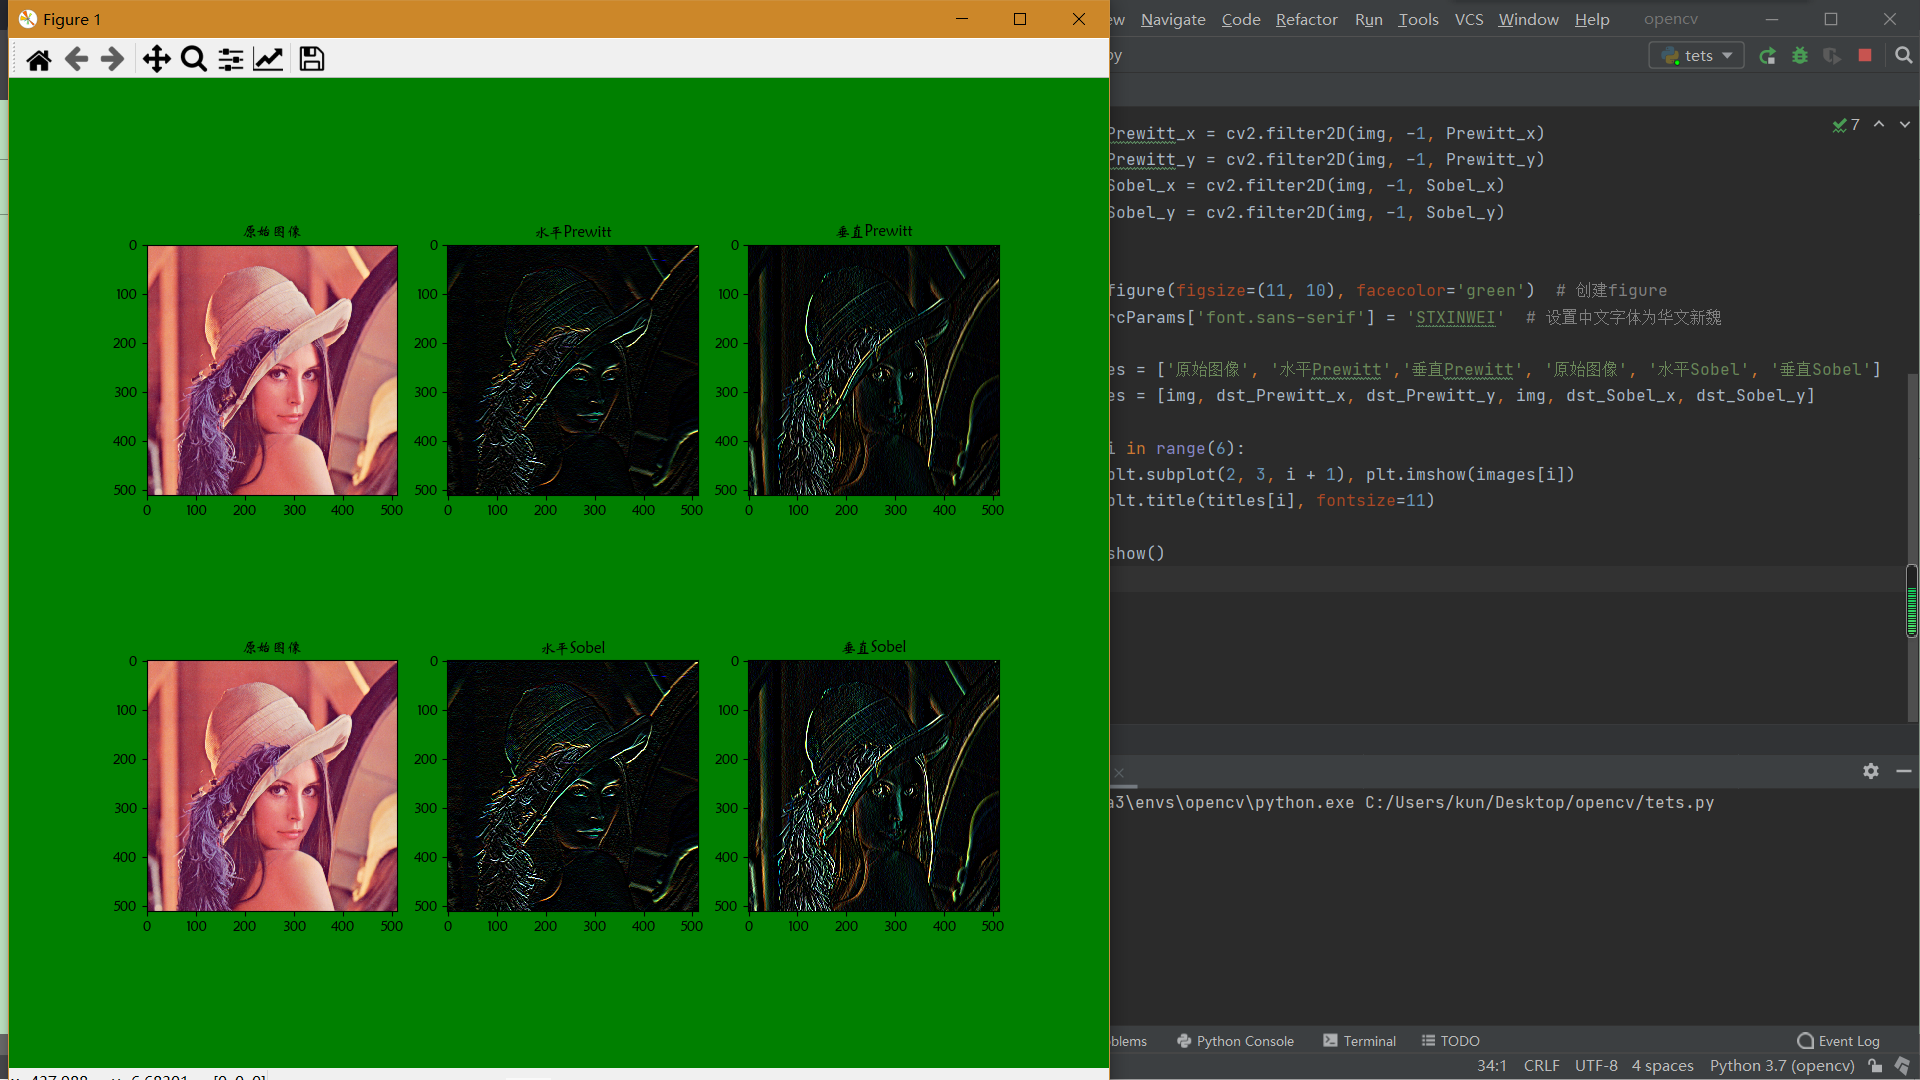Save the figure with floppy icon
The image size is (1920, 1080).
tap(312, 60)
